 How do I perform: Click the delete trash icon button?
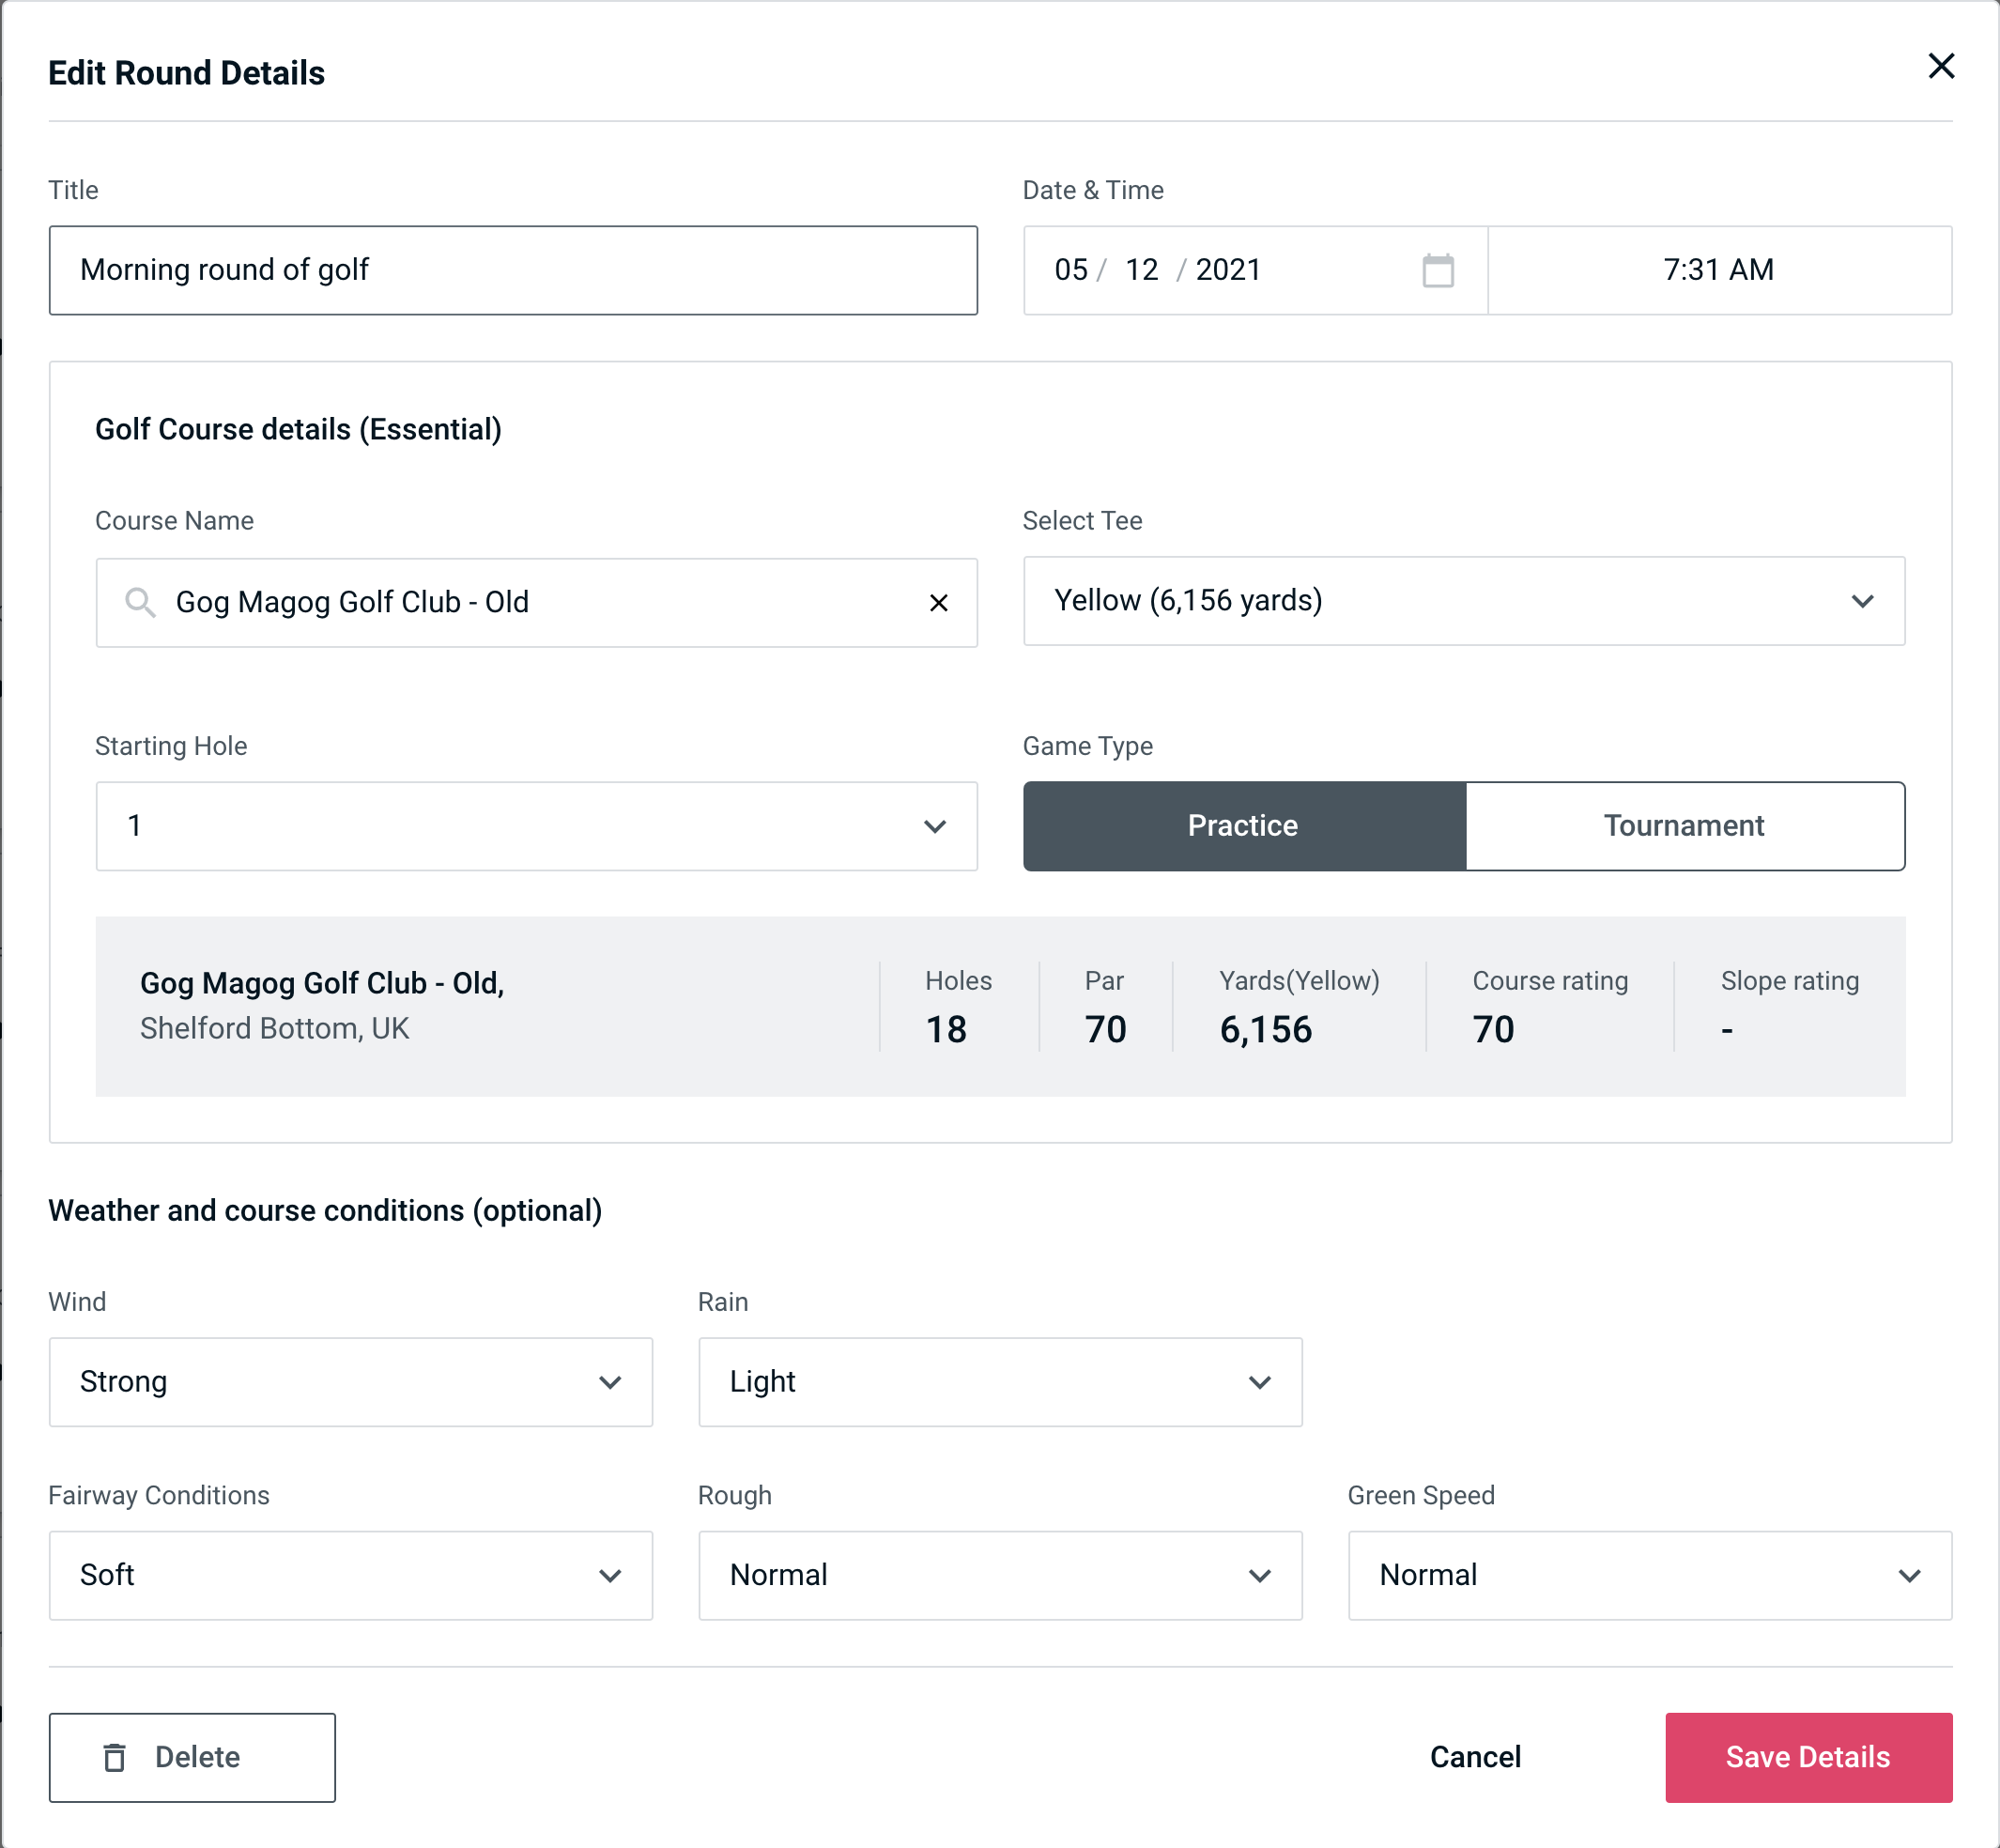click(x=120, y=1756)
